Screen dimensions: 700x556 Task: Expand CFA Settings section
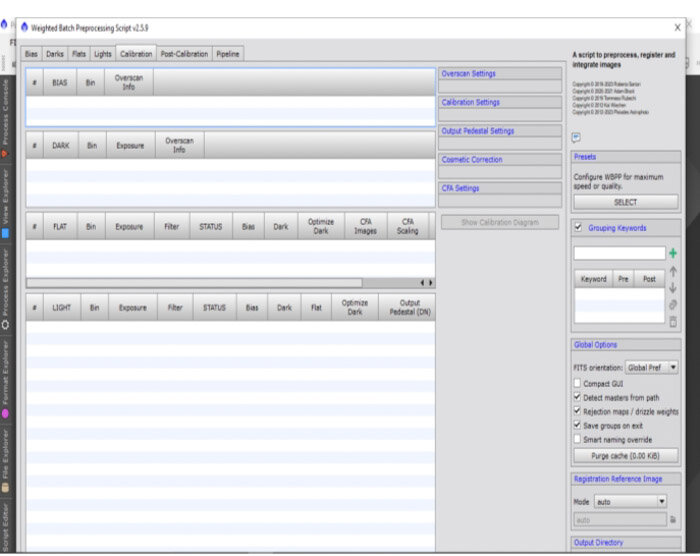coord(500,188)
